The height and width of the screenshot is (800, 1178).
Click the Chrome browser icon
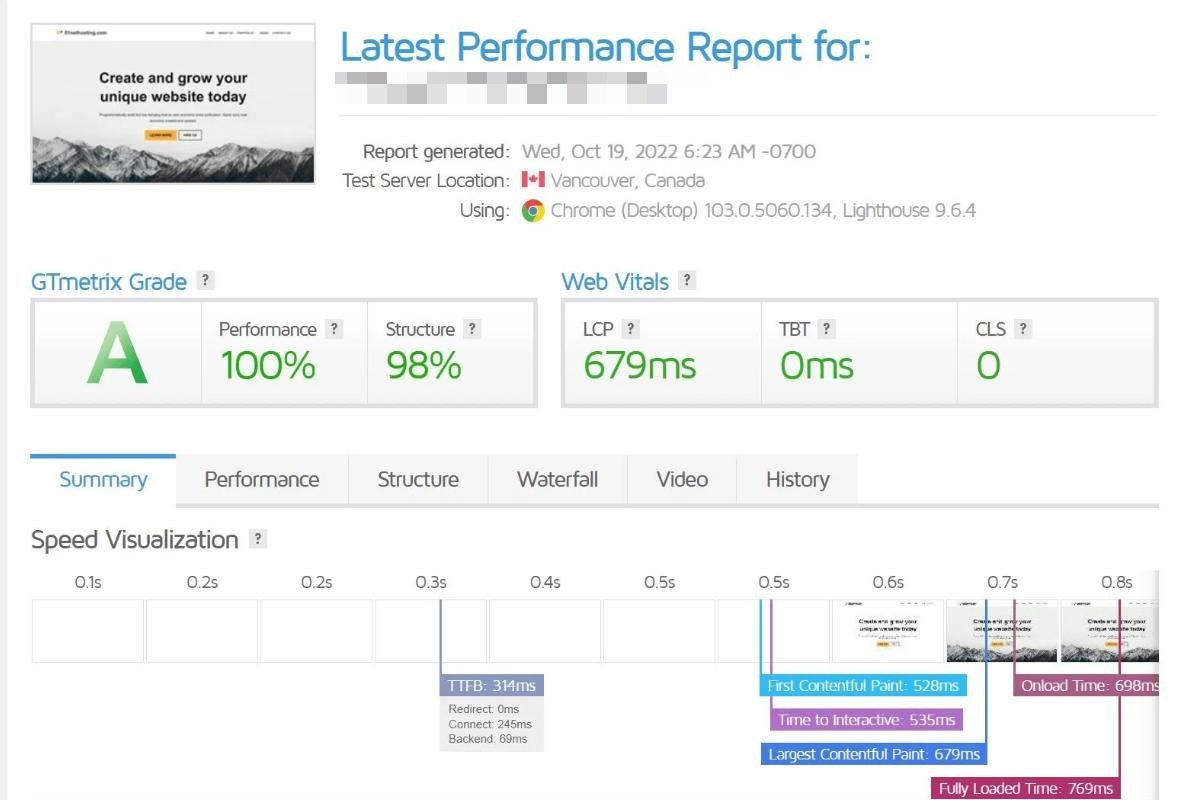point(533,211)
